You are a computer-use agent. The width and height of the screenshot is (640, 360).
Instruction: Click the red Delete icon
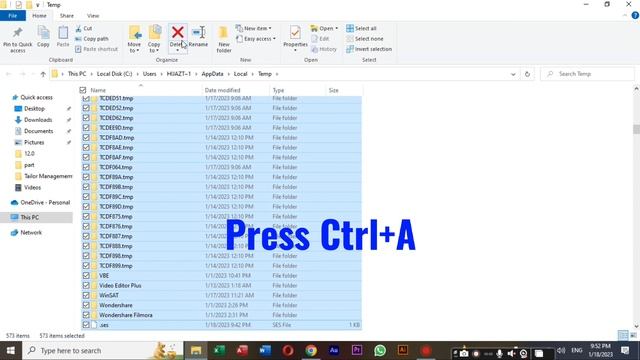[178, 32]
